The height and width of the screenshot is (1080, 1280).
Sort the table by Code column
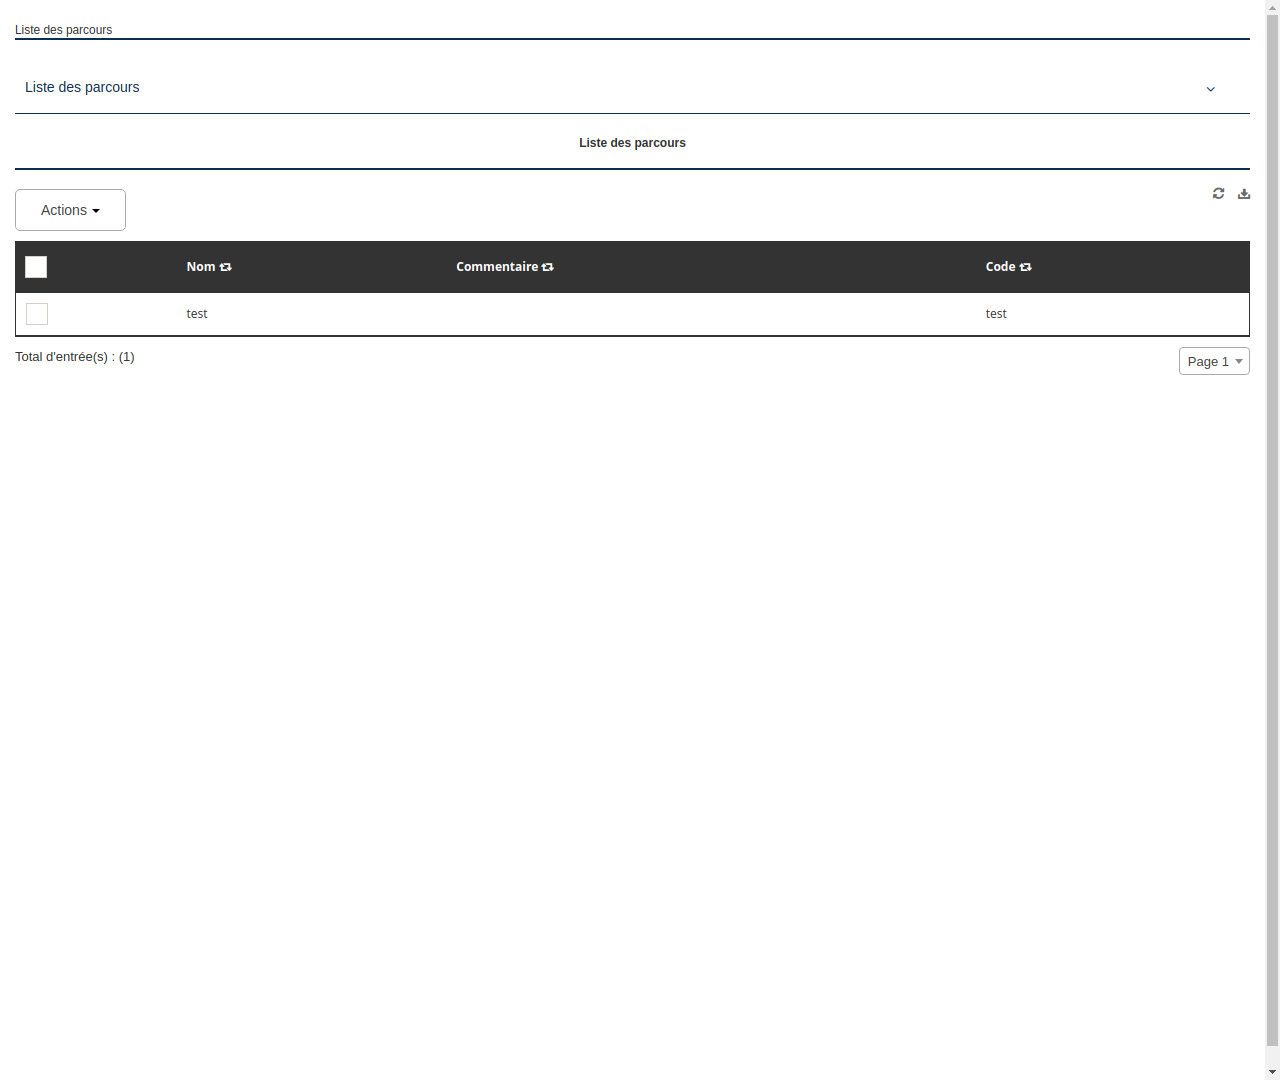click(1025, 267)
